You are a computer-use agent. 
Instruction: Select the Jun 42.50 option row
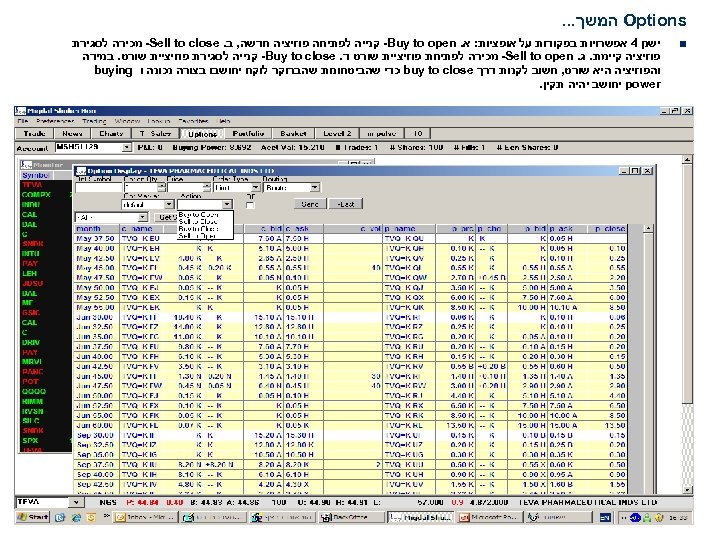[350, 366]
